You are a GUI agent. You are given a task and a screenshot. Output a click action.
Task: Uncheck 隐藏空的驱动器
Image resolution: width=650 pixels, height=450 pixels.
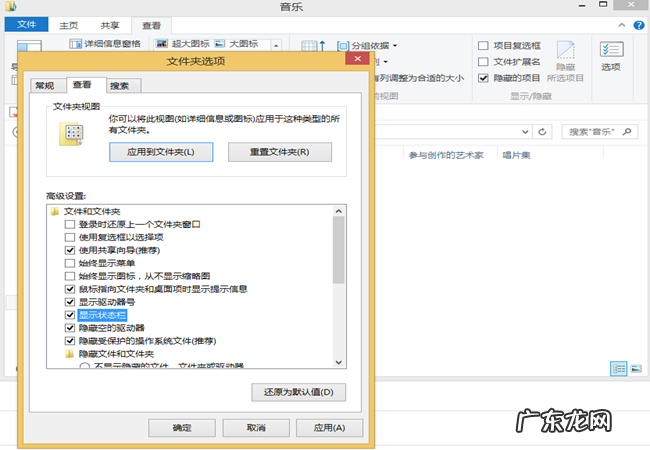click(x=70, y=328)
